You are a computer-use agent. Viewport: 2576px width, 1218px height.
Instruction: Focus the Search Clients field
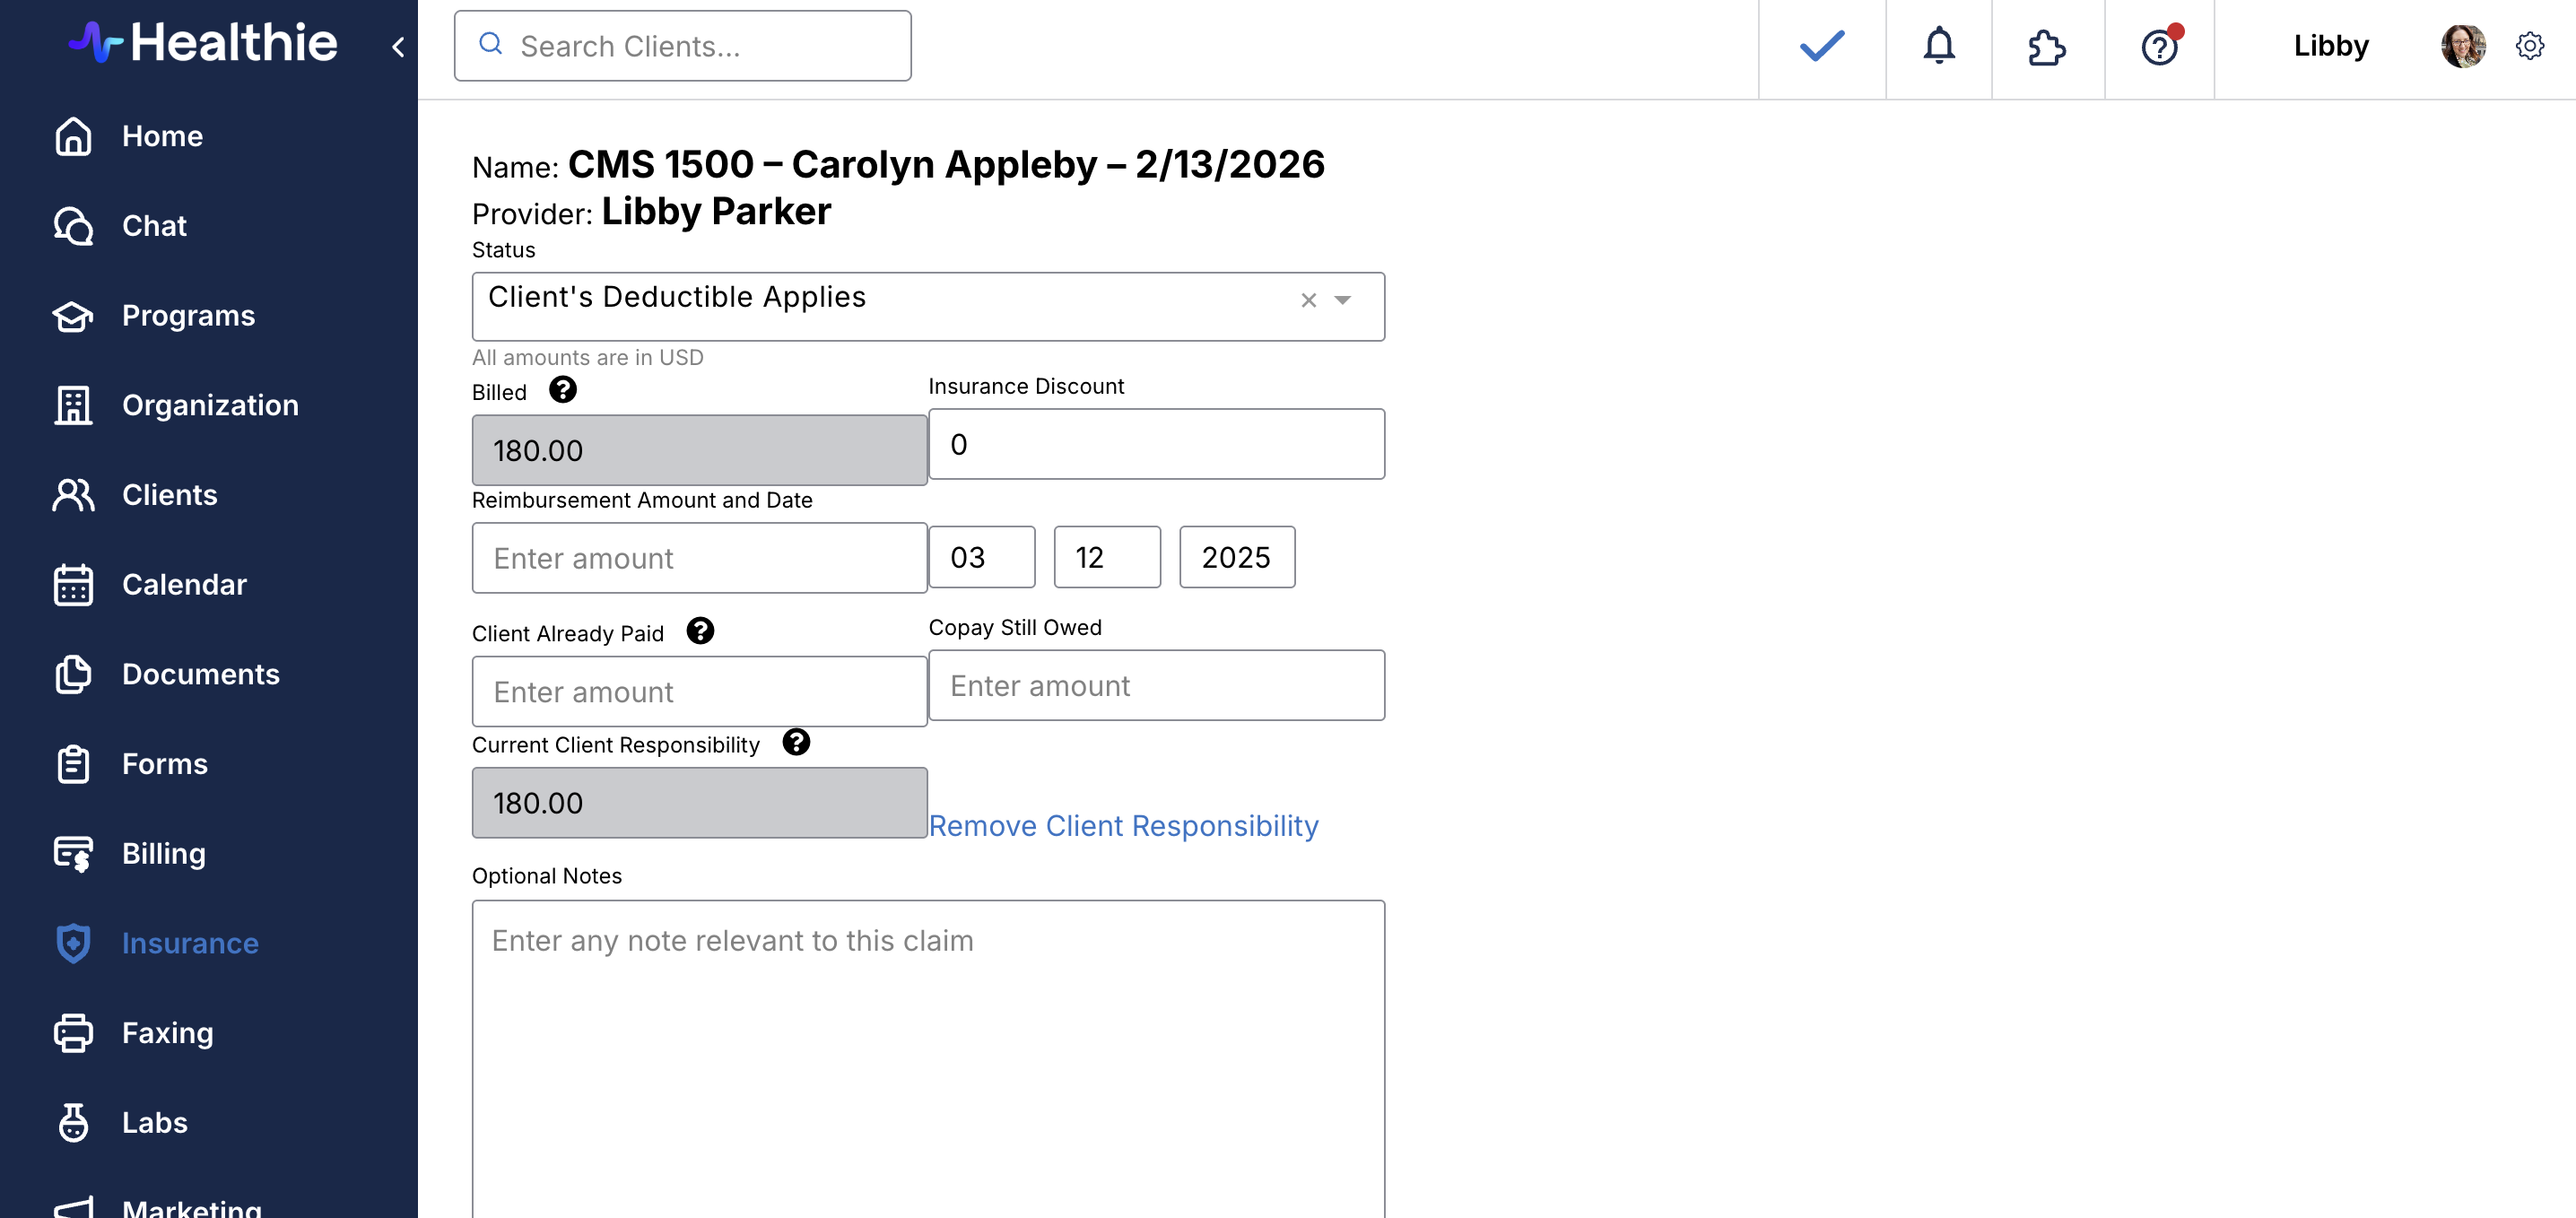tap(683, 46)
